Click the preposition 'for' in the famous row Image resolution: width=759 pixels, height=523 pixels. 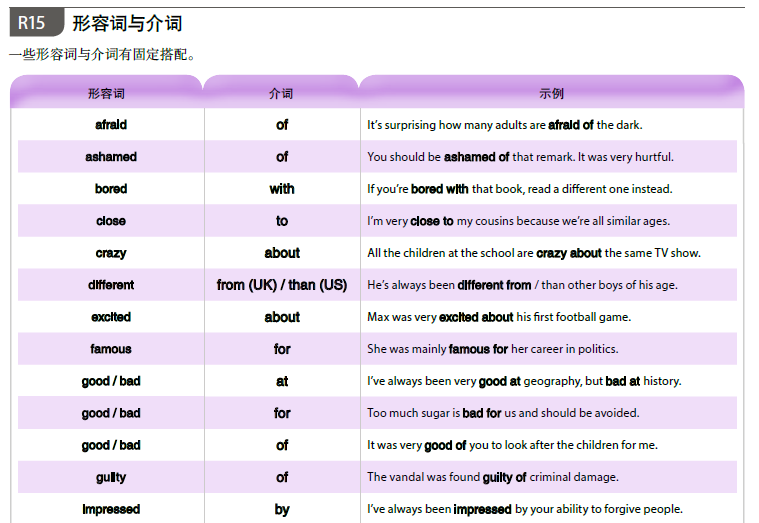pos(282,349)
